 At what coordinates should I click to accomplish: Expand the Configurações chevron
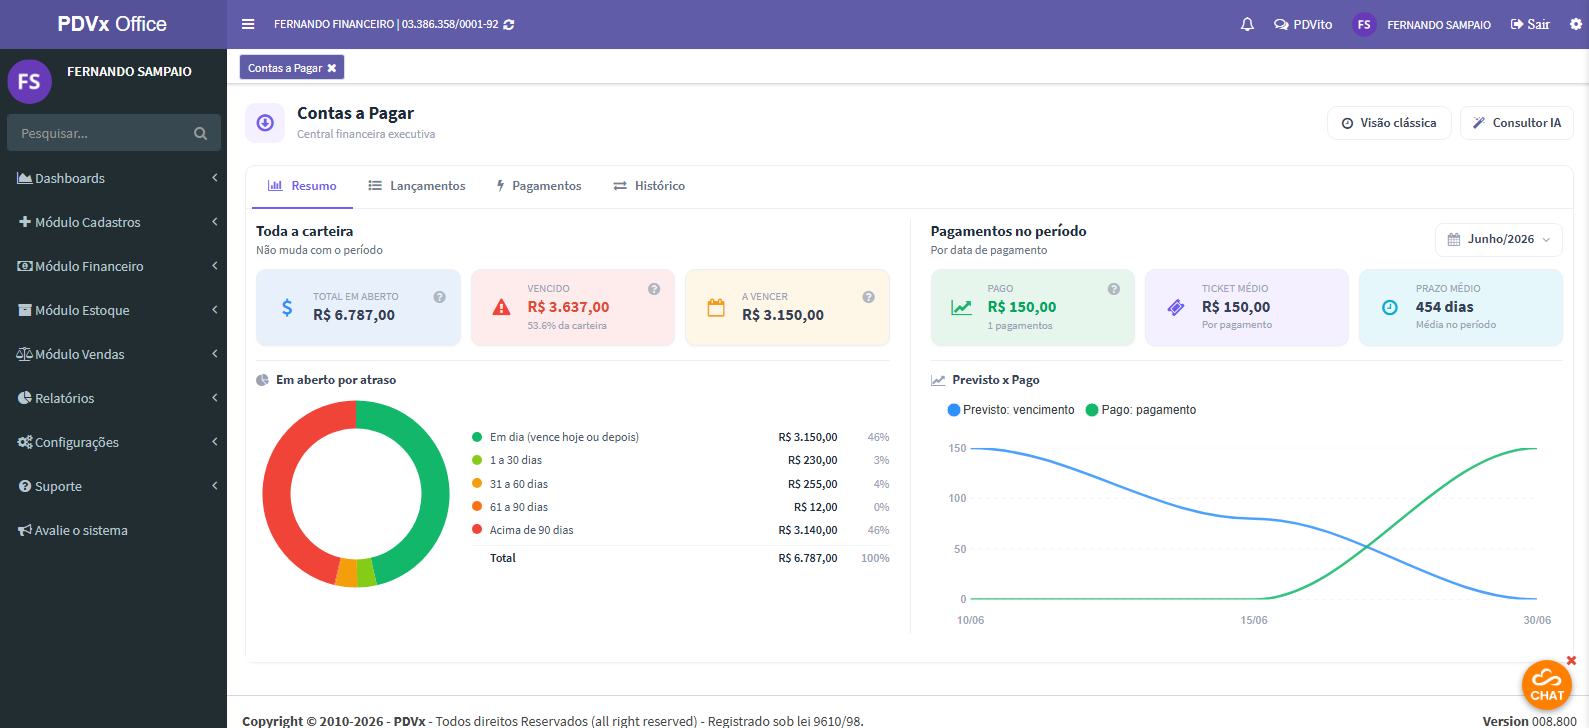pos(214,442)
